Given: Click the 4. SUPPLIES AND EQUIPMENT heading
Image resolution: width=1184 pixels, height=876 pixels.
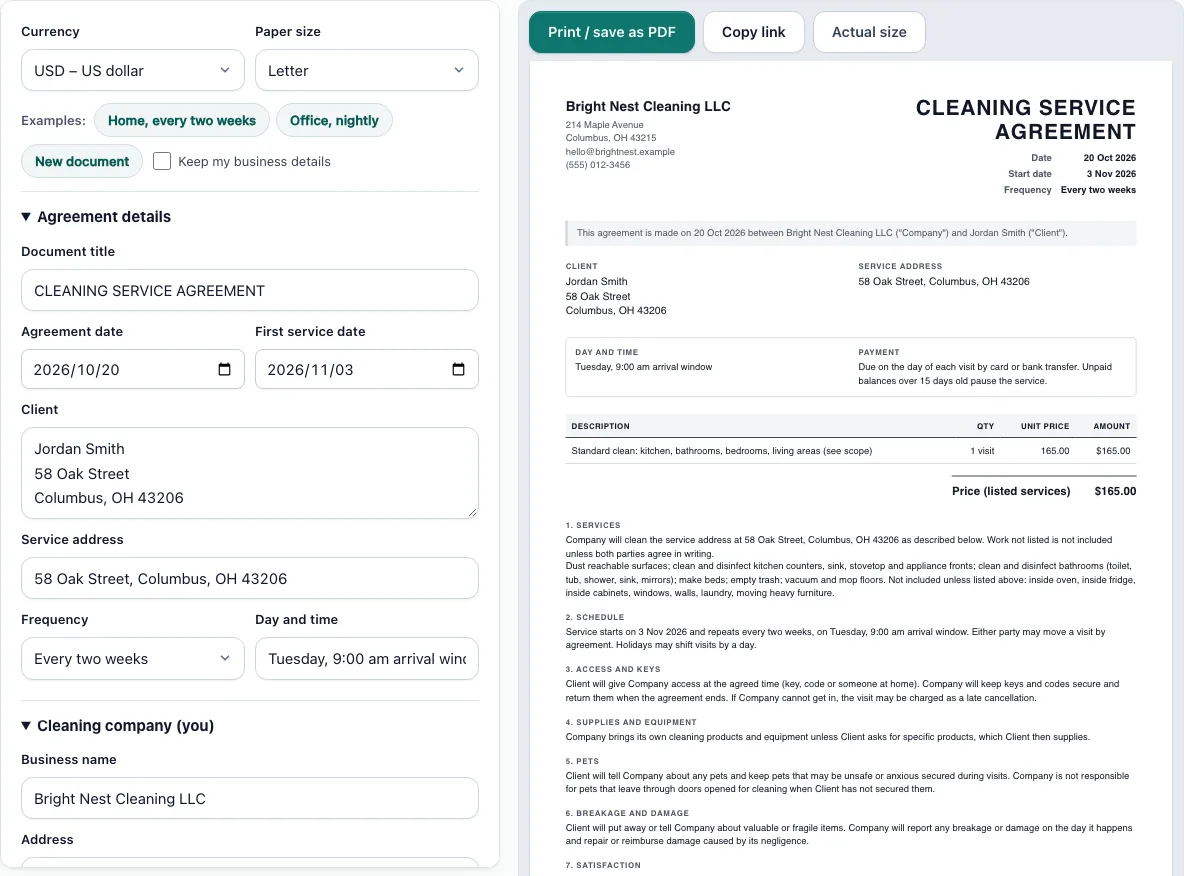Looking at the screenshot, I should tap(631, 722).
